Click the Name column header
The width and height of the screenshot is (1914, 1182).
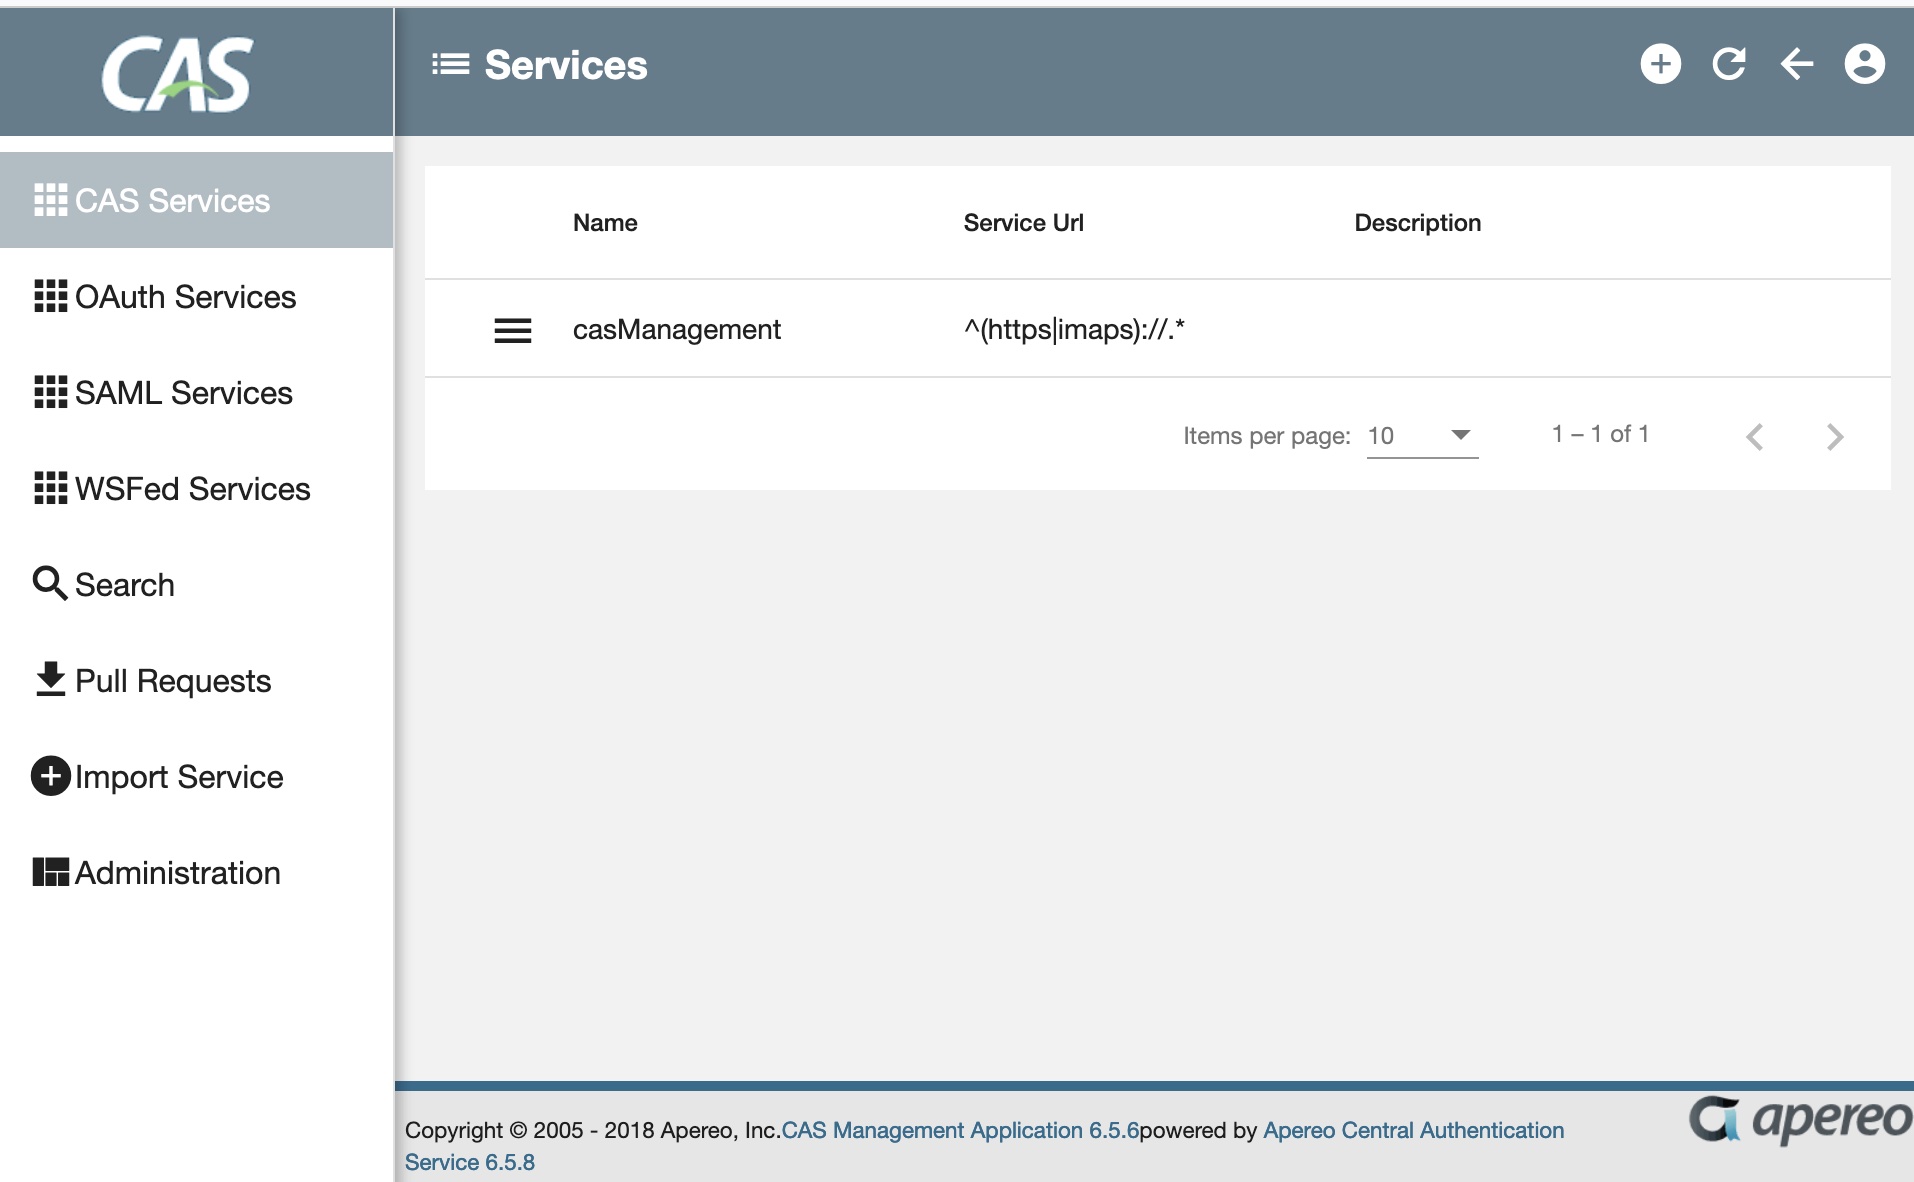[x=605, y=223]
